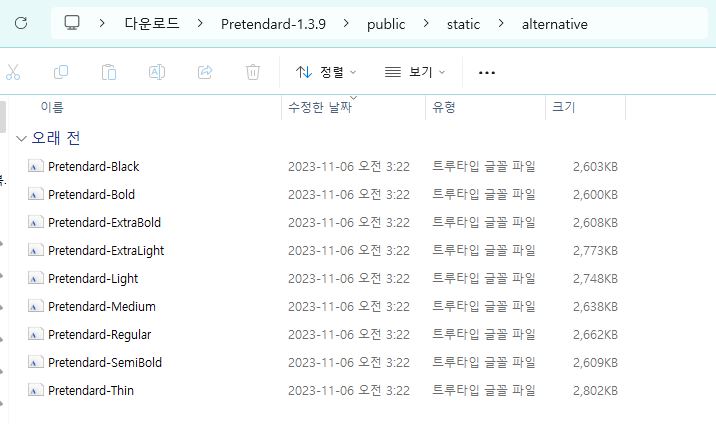
Task: Click the font file icon for Pretendard-Black
Action: click(x=36, y=166)
